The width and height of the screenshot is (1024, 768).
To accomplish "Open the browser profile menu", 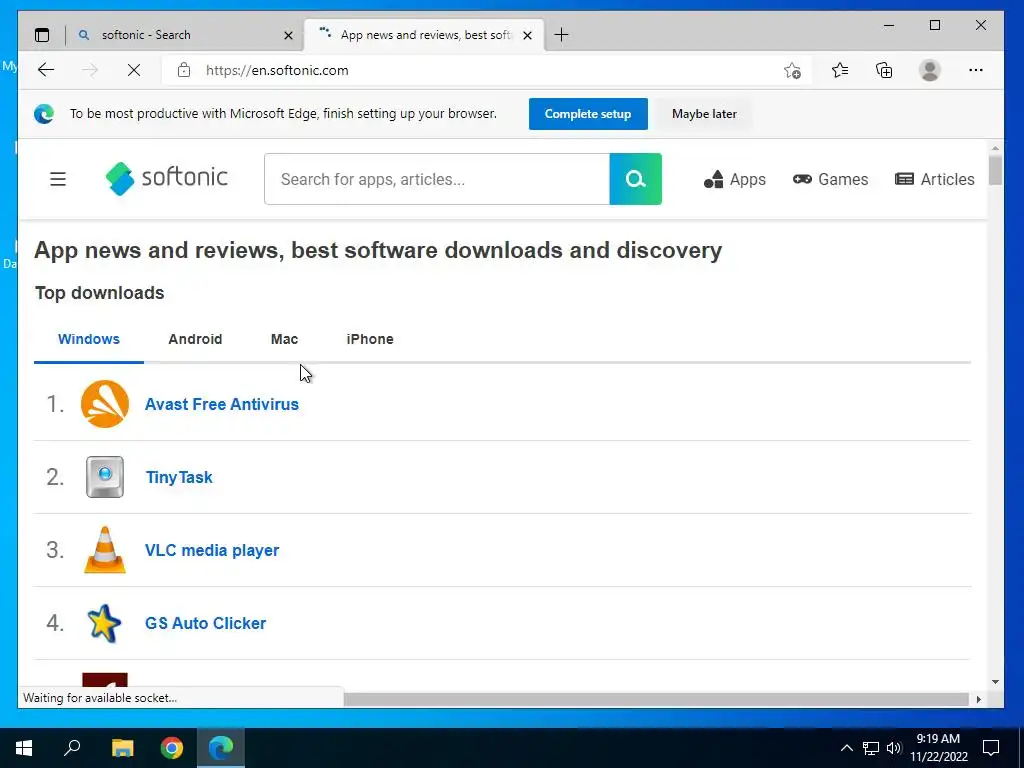I will click(929, 70).
